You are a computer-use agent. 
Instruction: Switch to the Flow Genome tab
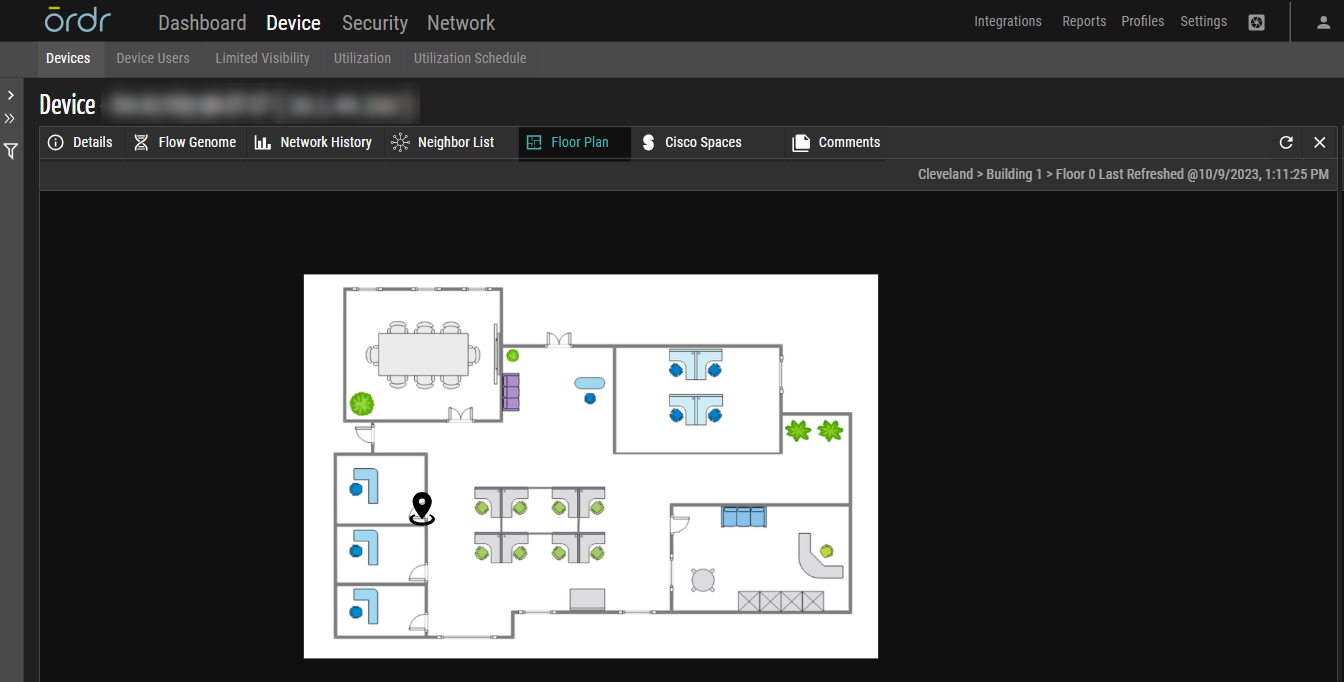pyautogui.click(x=185, y=143)
